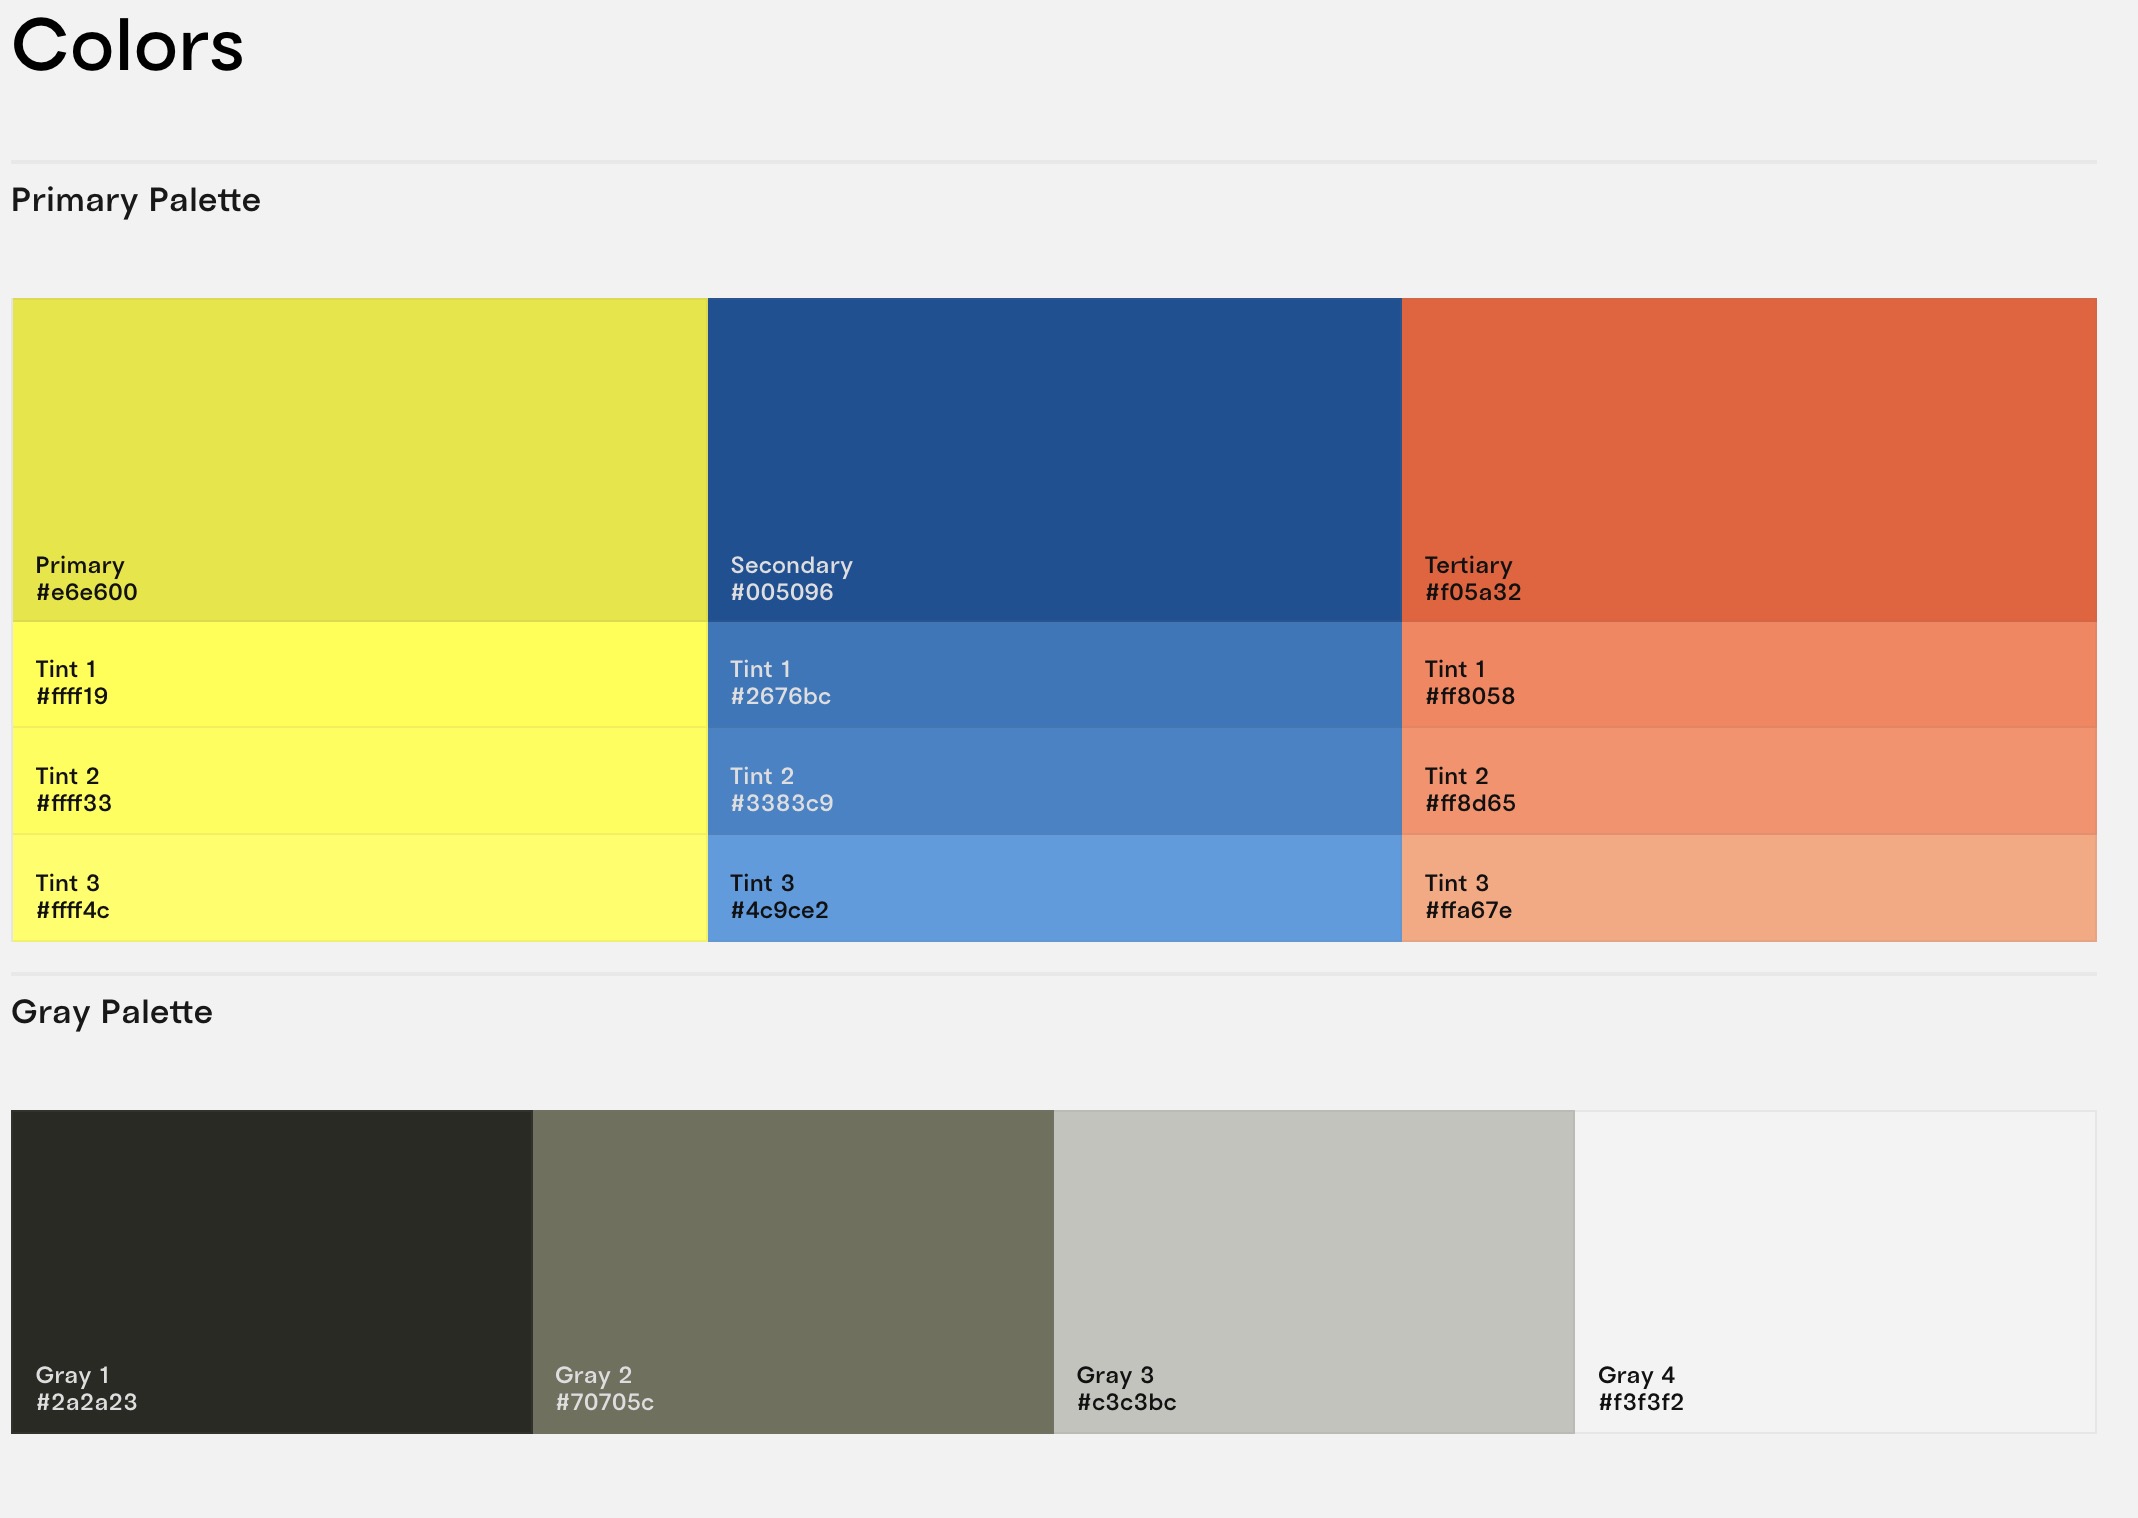Select the Gray 1 #2a2a23 swatch
The width and height of the screenshot is (2138, 1518).
[271, 1271]
